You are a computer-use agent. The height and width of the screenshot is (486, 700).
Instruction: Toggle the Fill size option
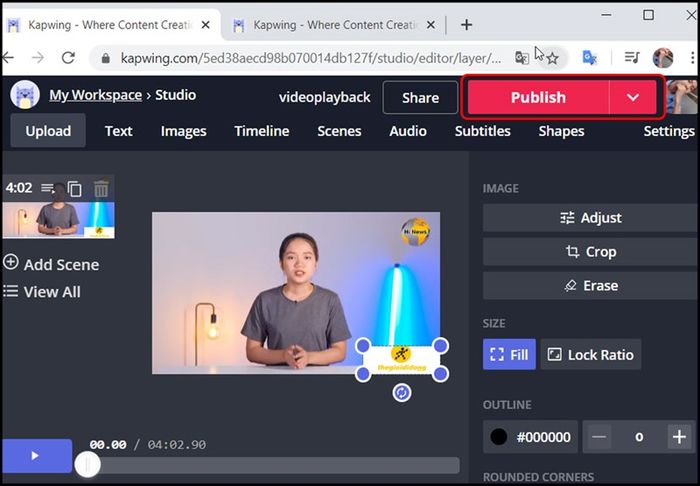tap(509, 354)
